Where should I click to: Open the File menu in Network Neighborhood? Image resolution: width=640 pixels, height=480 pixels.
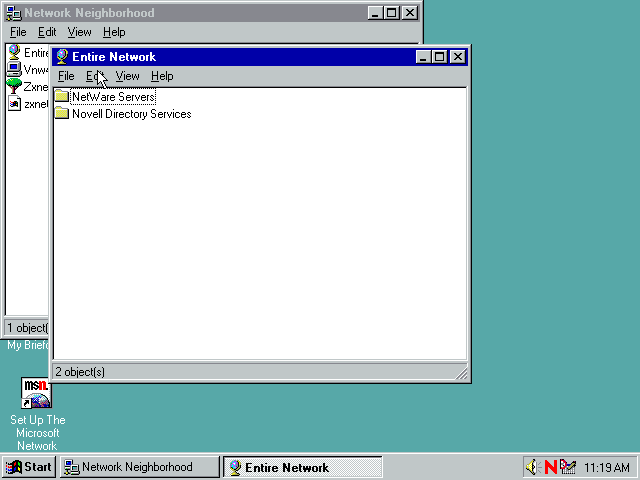[18, 32]
